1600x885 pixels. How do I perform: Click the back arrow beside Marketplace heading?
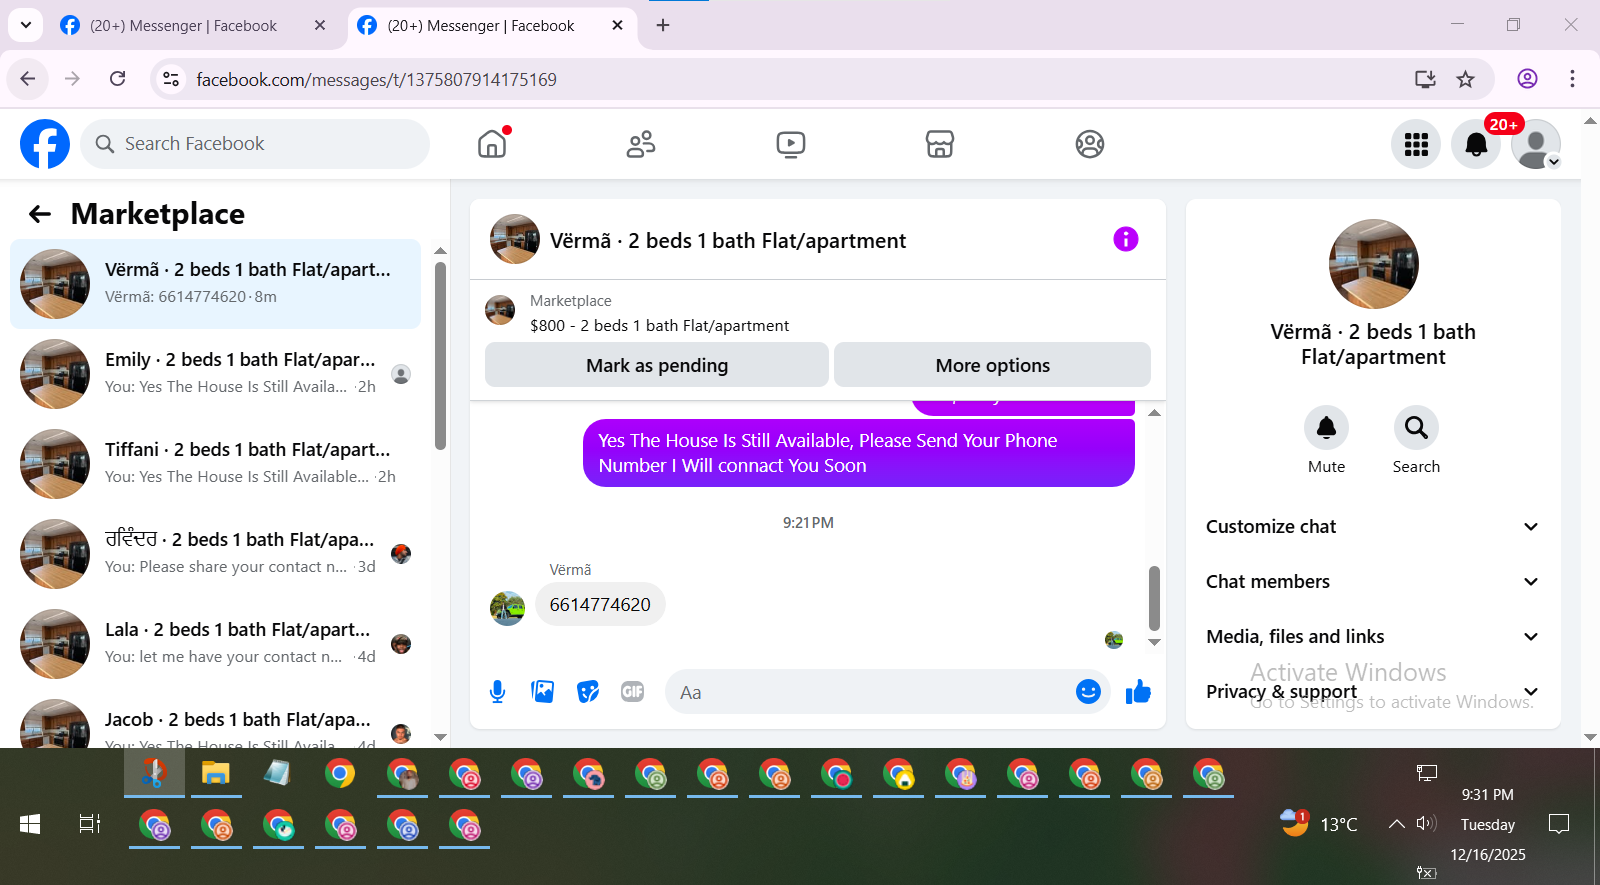[40, 214]
